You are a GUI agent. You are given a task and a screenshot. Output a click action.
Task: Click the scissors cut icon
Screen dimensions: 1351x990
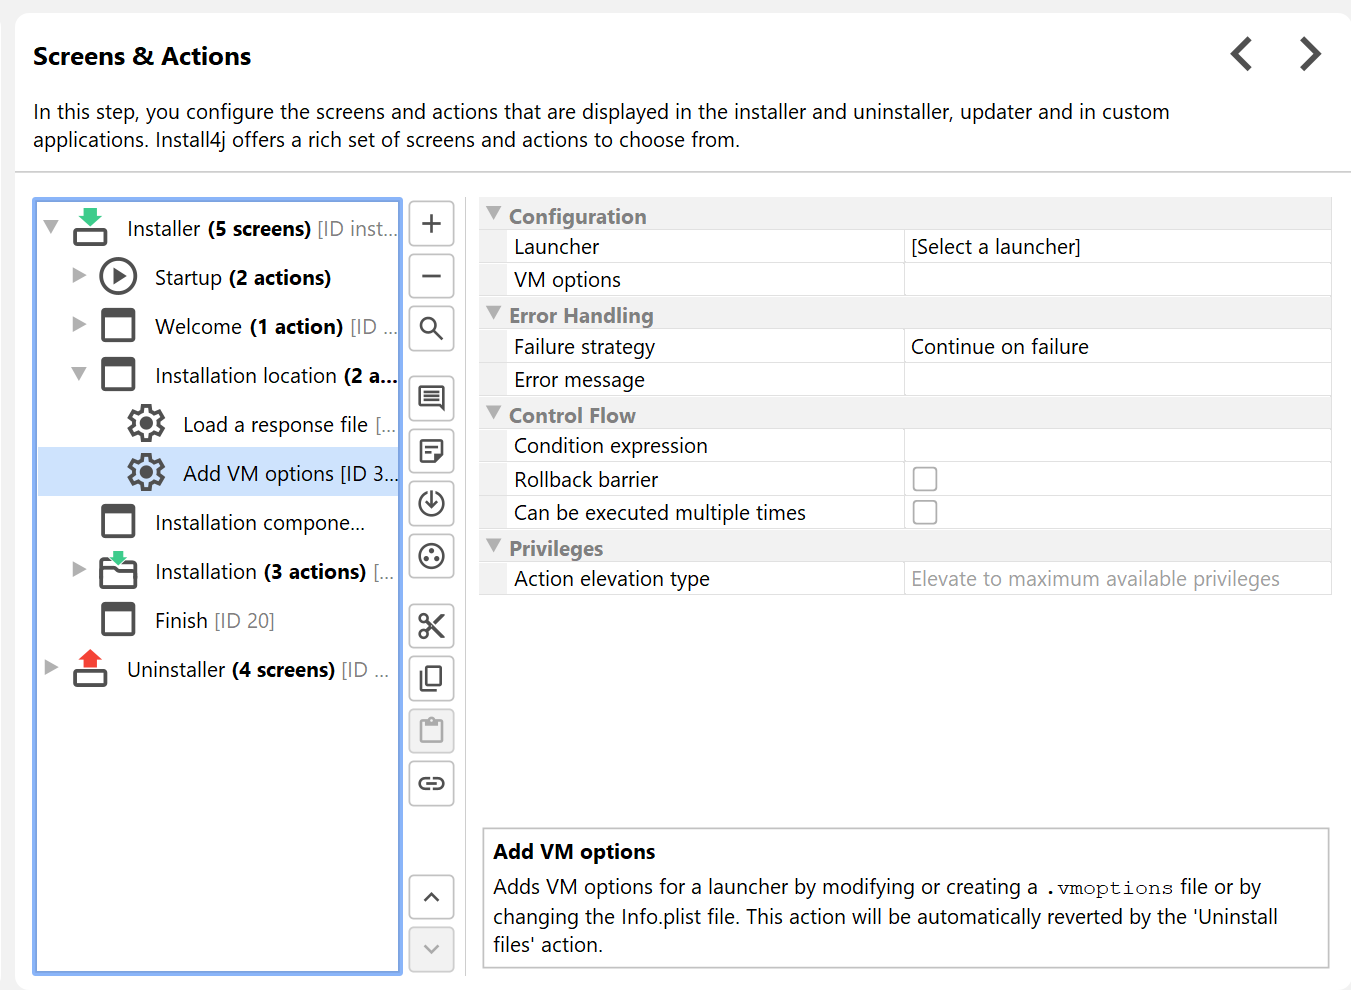tap(431, 626)
